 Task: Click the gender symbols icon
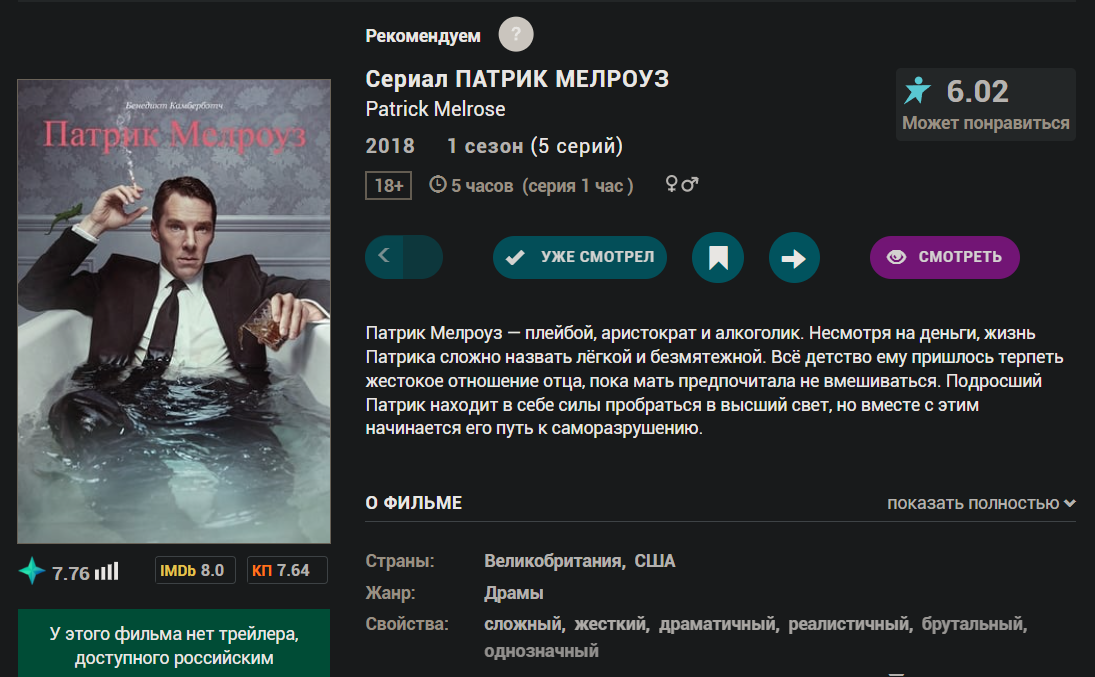682,184
